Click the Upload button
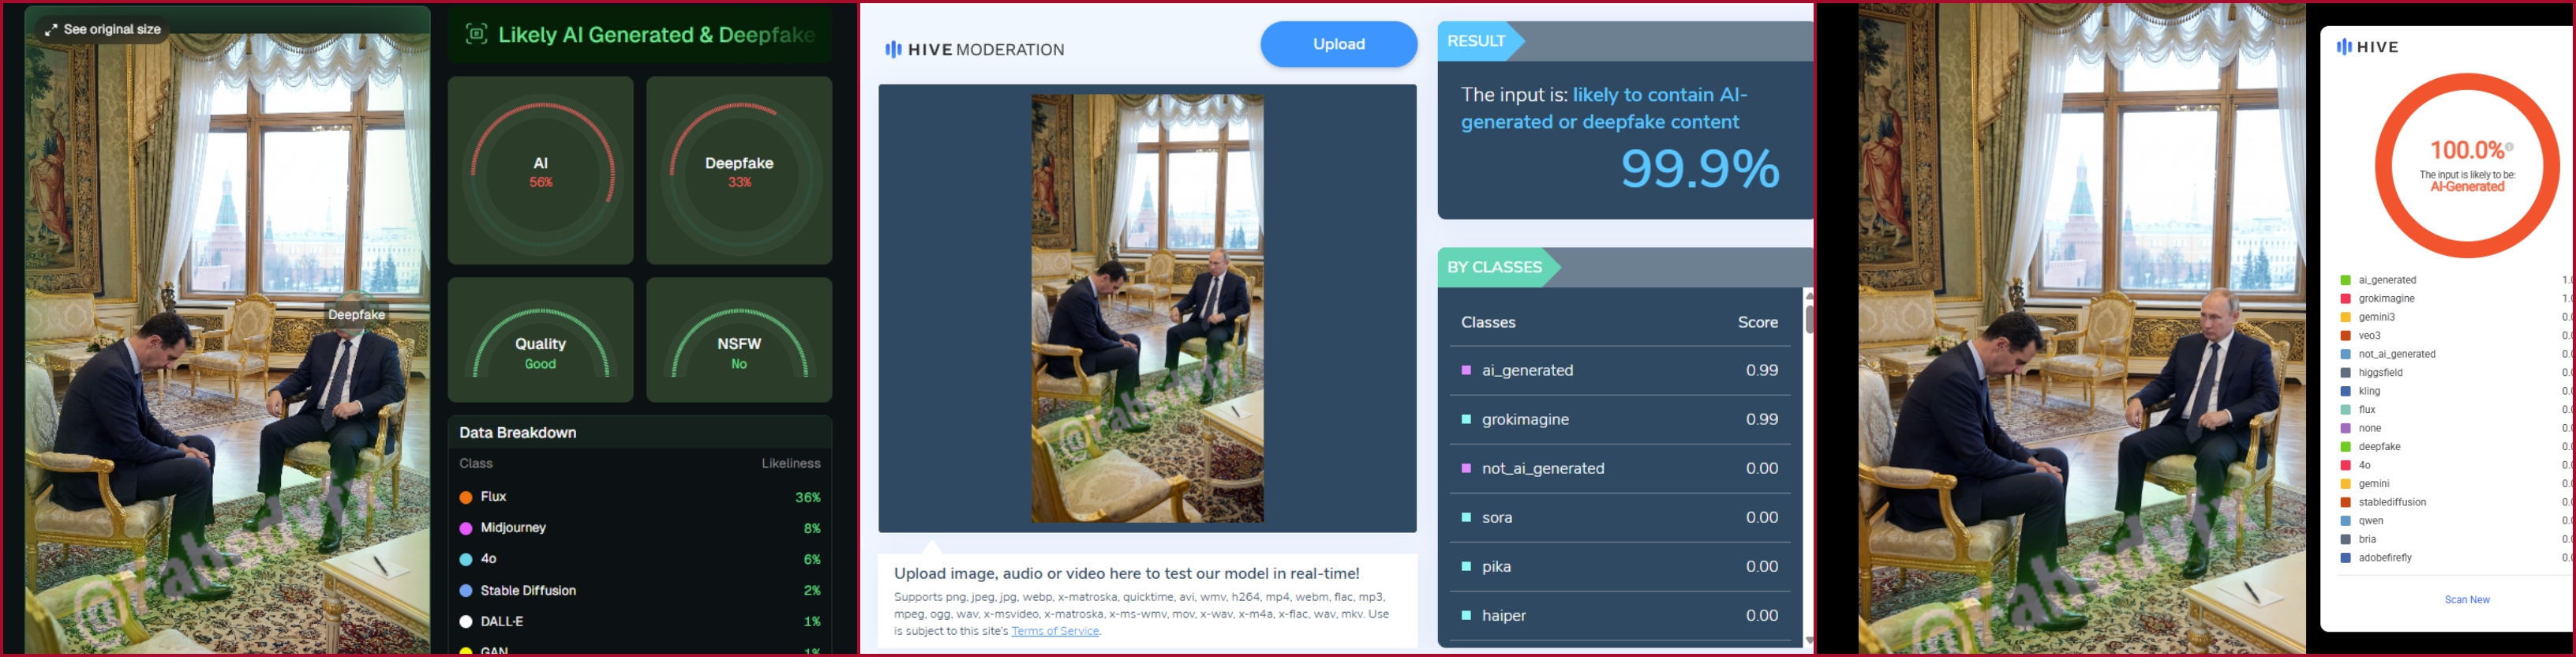 pyautogui.click(x=1338, y=44)
